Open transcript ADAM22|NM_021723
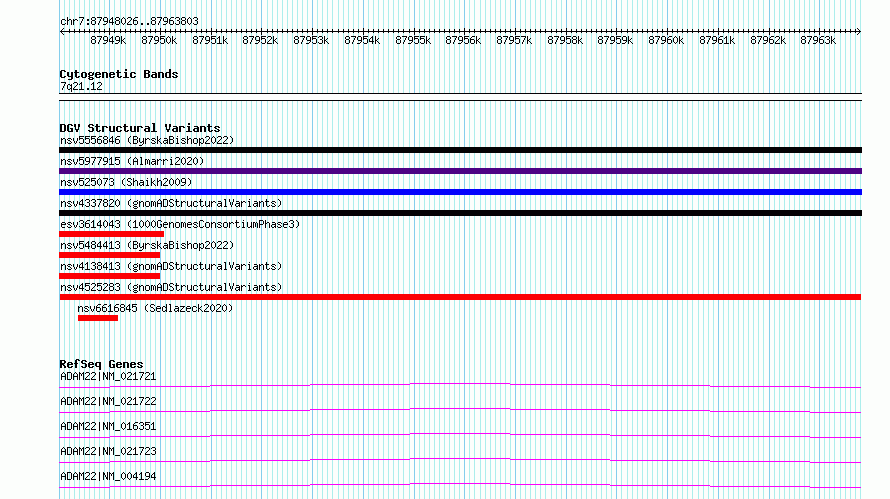 click(x=108, y=451)
